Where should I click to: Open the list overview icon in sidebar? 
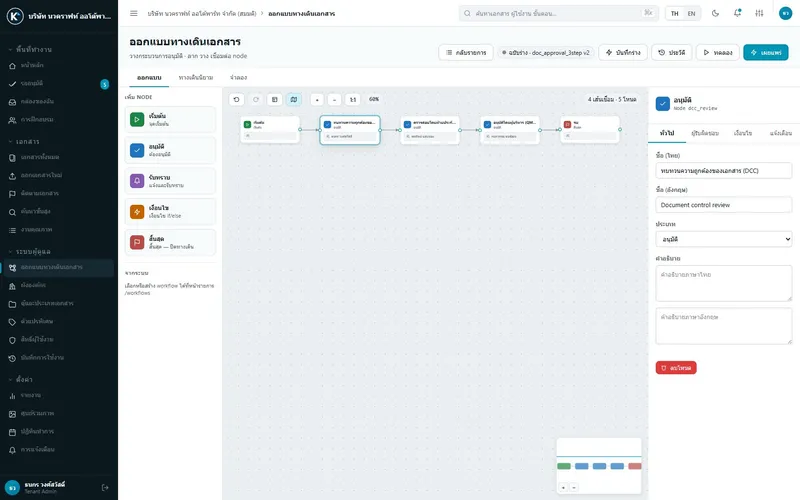click(x=12, y=230)
